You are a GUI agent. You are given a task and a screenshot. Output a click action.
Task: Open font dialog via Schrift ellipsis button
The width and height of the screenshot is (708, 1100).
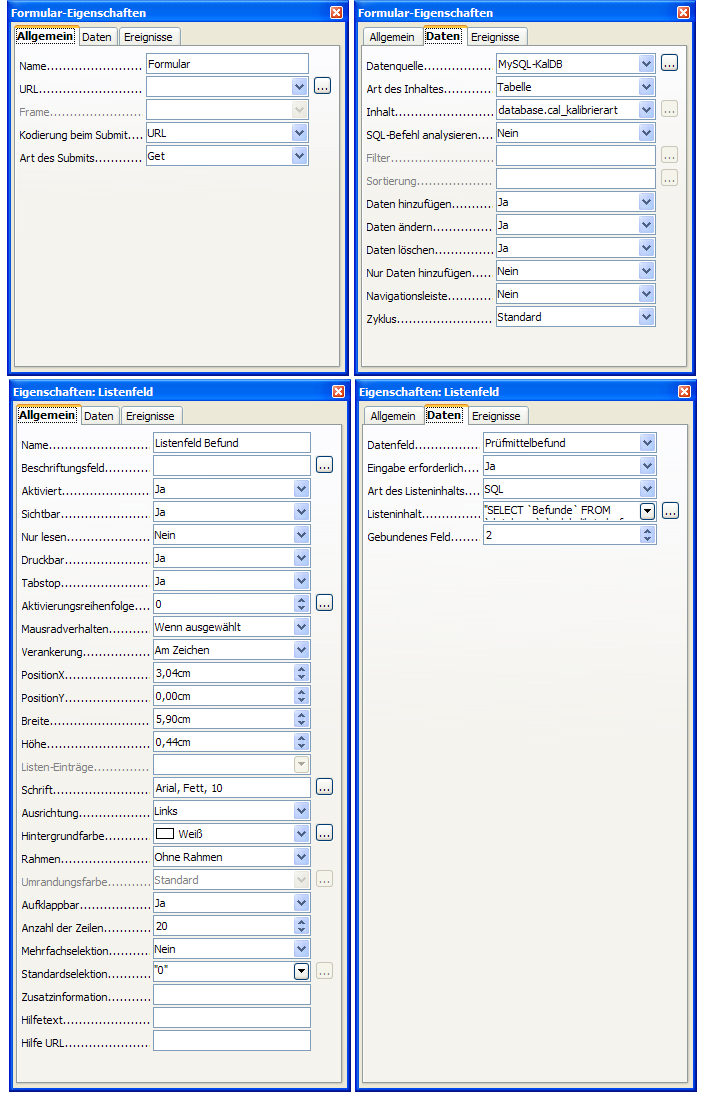324,787
